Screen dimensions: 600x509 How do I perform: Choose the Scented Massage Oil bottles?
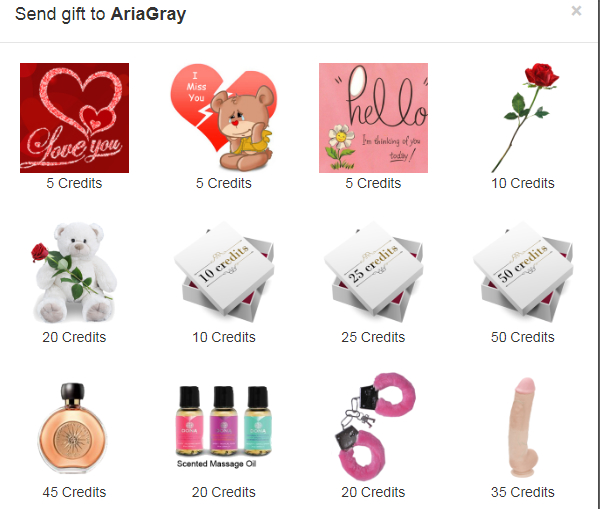224,427
